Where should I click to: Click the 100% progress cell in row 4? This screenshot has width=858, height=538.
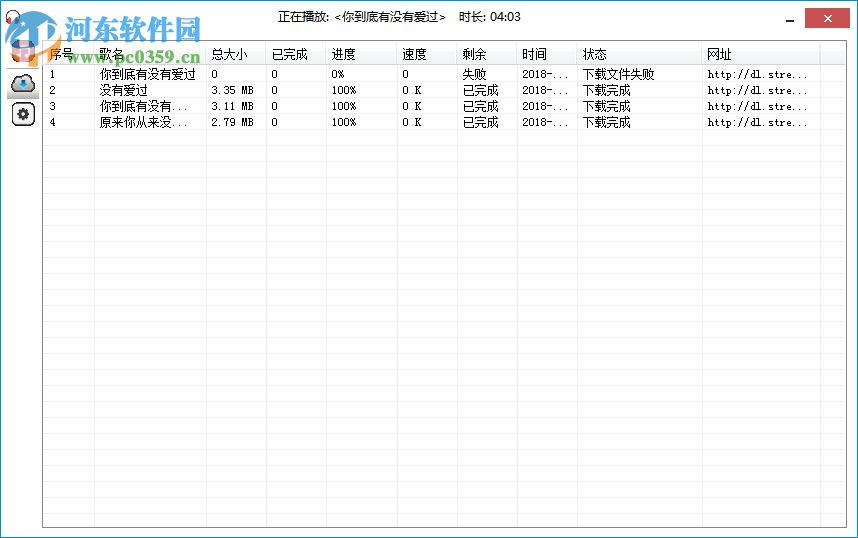click(x=344, y=122)
